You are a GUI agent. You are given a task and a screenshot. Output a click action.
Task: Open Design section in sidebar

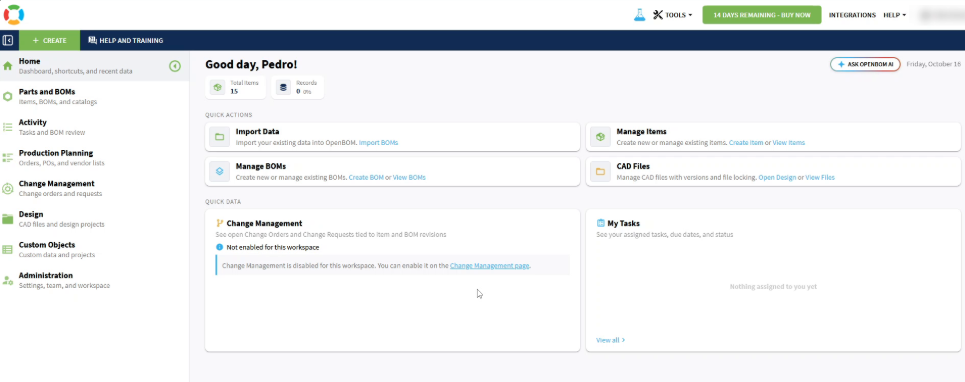click(x=94, y=219)
